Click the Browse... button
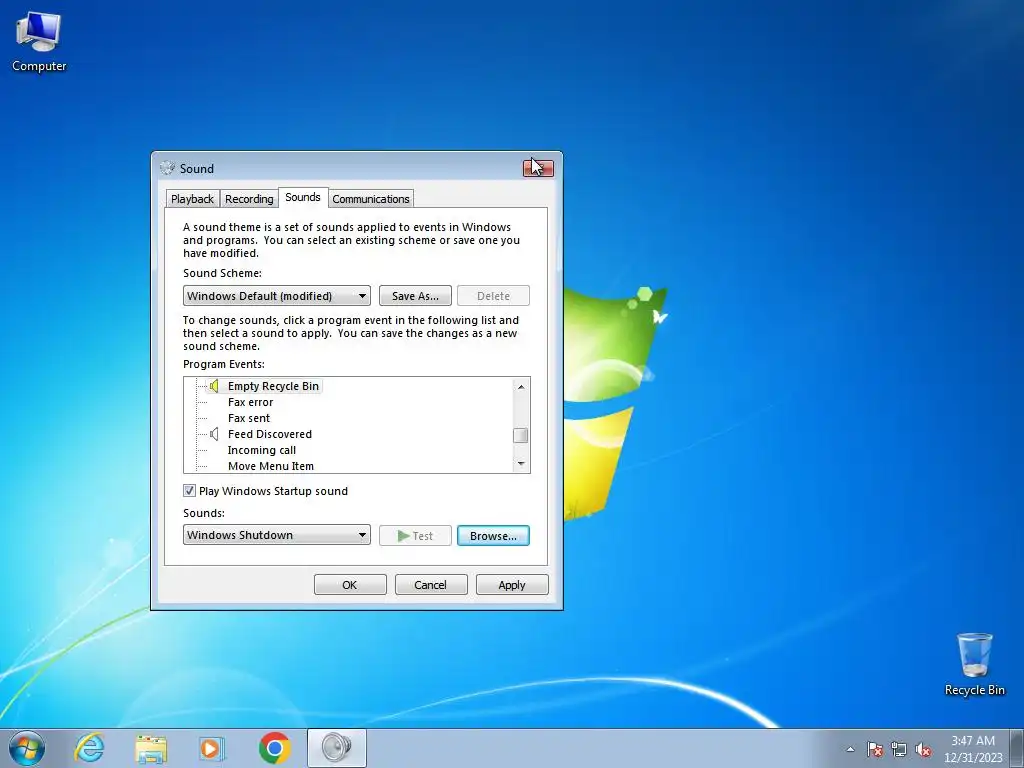This screenshot has width=1024, height=768. coord(493,536)
